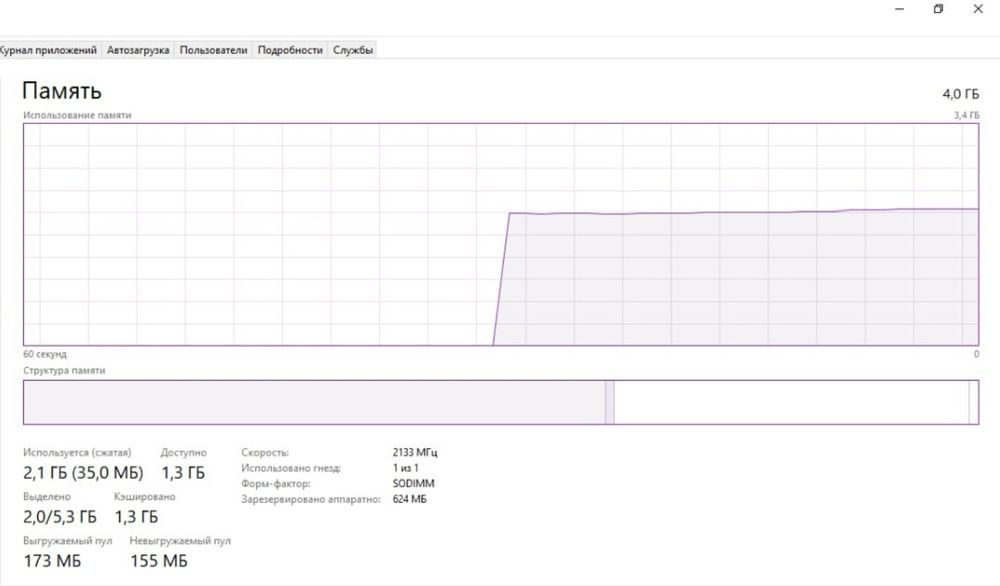Screen dimensions: 1000x586
Task: Click the 2,0/5,3 ГБ committed value
Action: (x=60, y=516)
